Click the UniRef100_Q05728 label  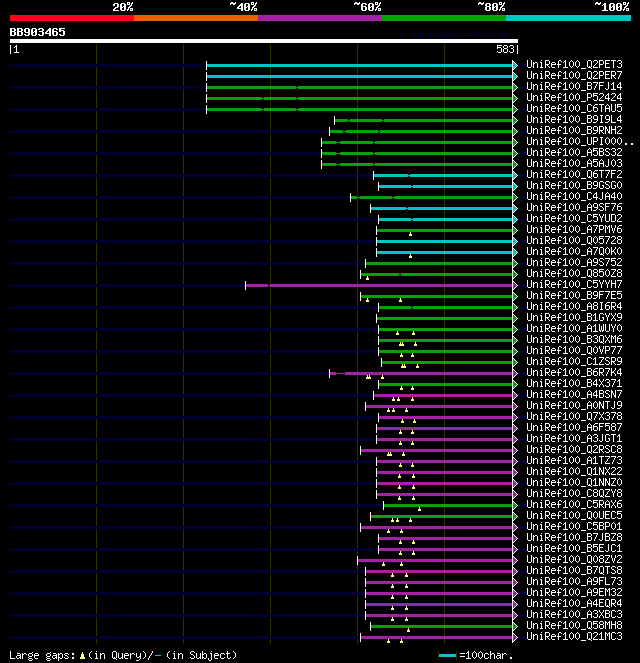[574, 240]
